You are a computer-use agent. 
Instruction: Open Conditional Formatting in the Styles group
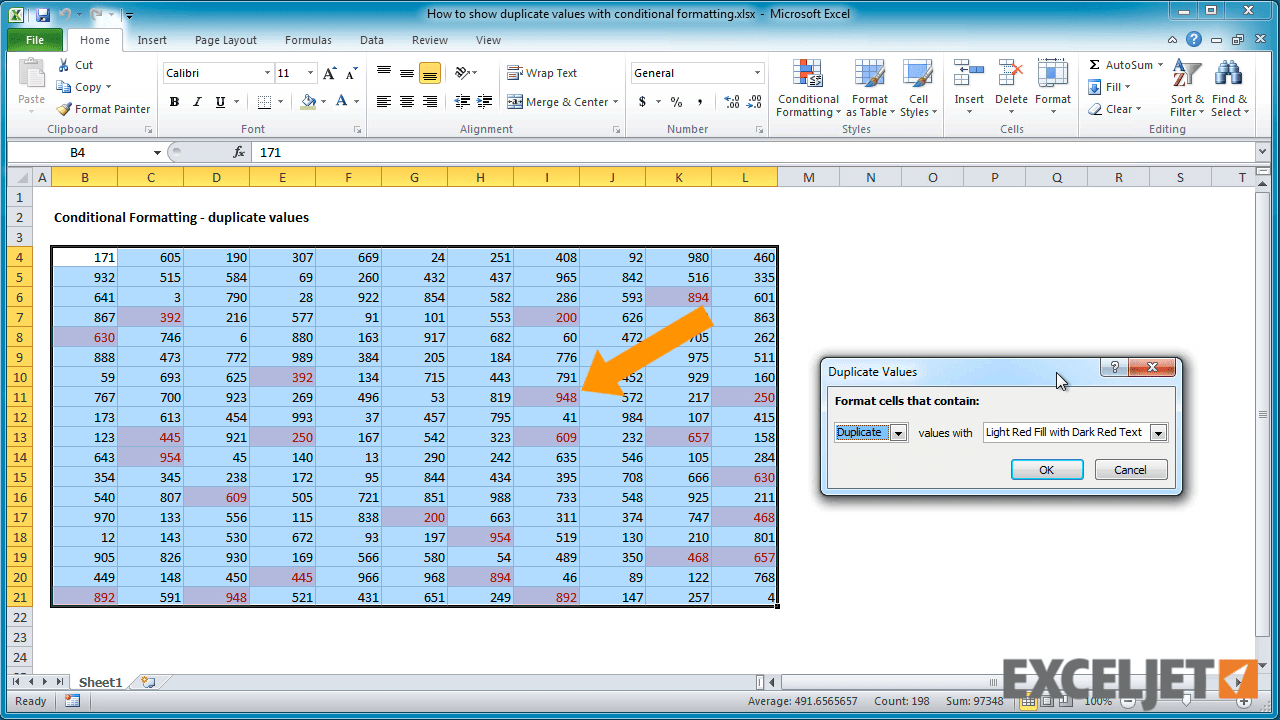click(x=807, y=88)
